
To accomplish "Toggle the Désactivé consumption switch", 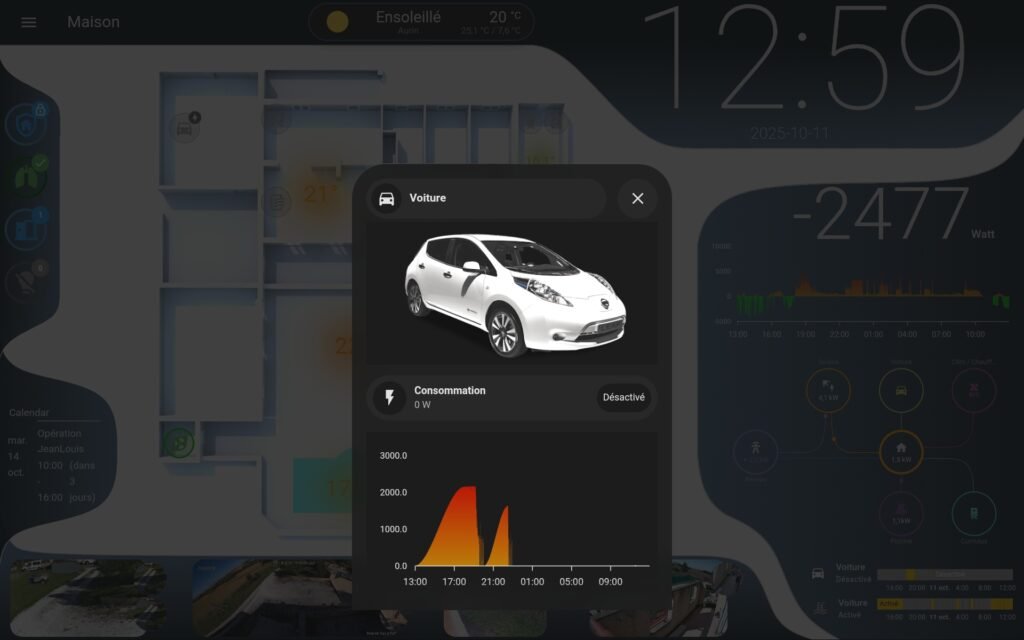I will [624, 397].
